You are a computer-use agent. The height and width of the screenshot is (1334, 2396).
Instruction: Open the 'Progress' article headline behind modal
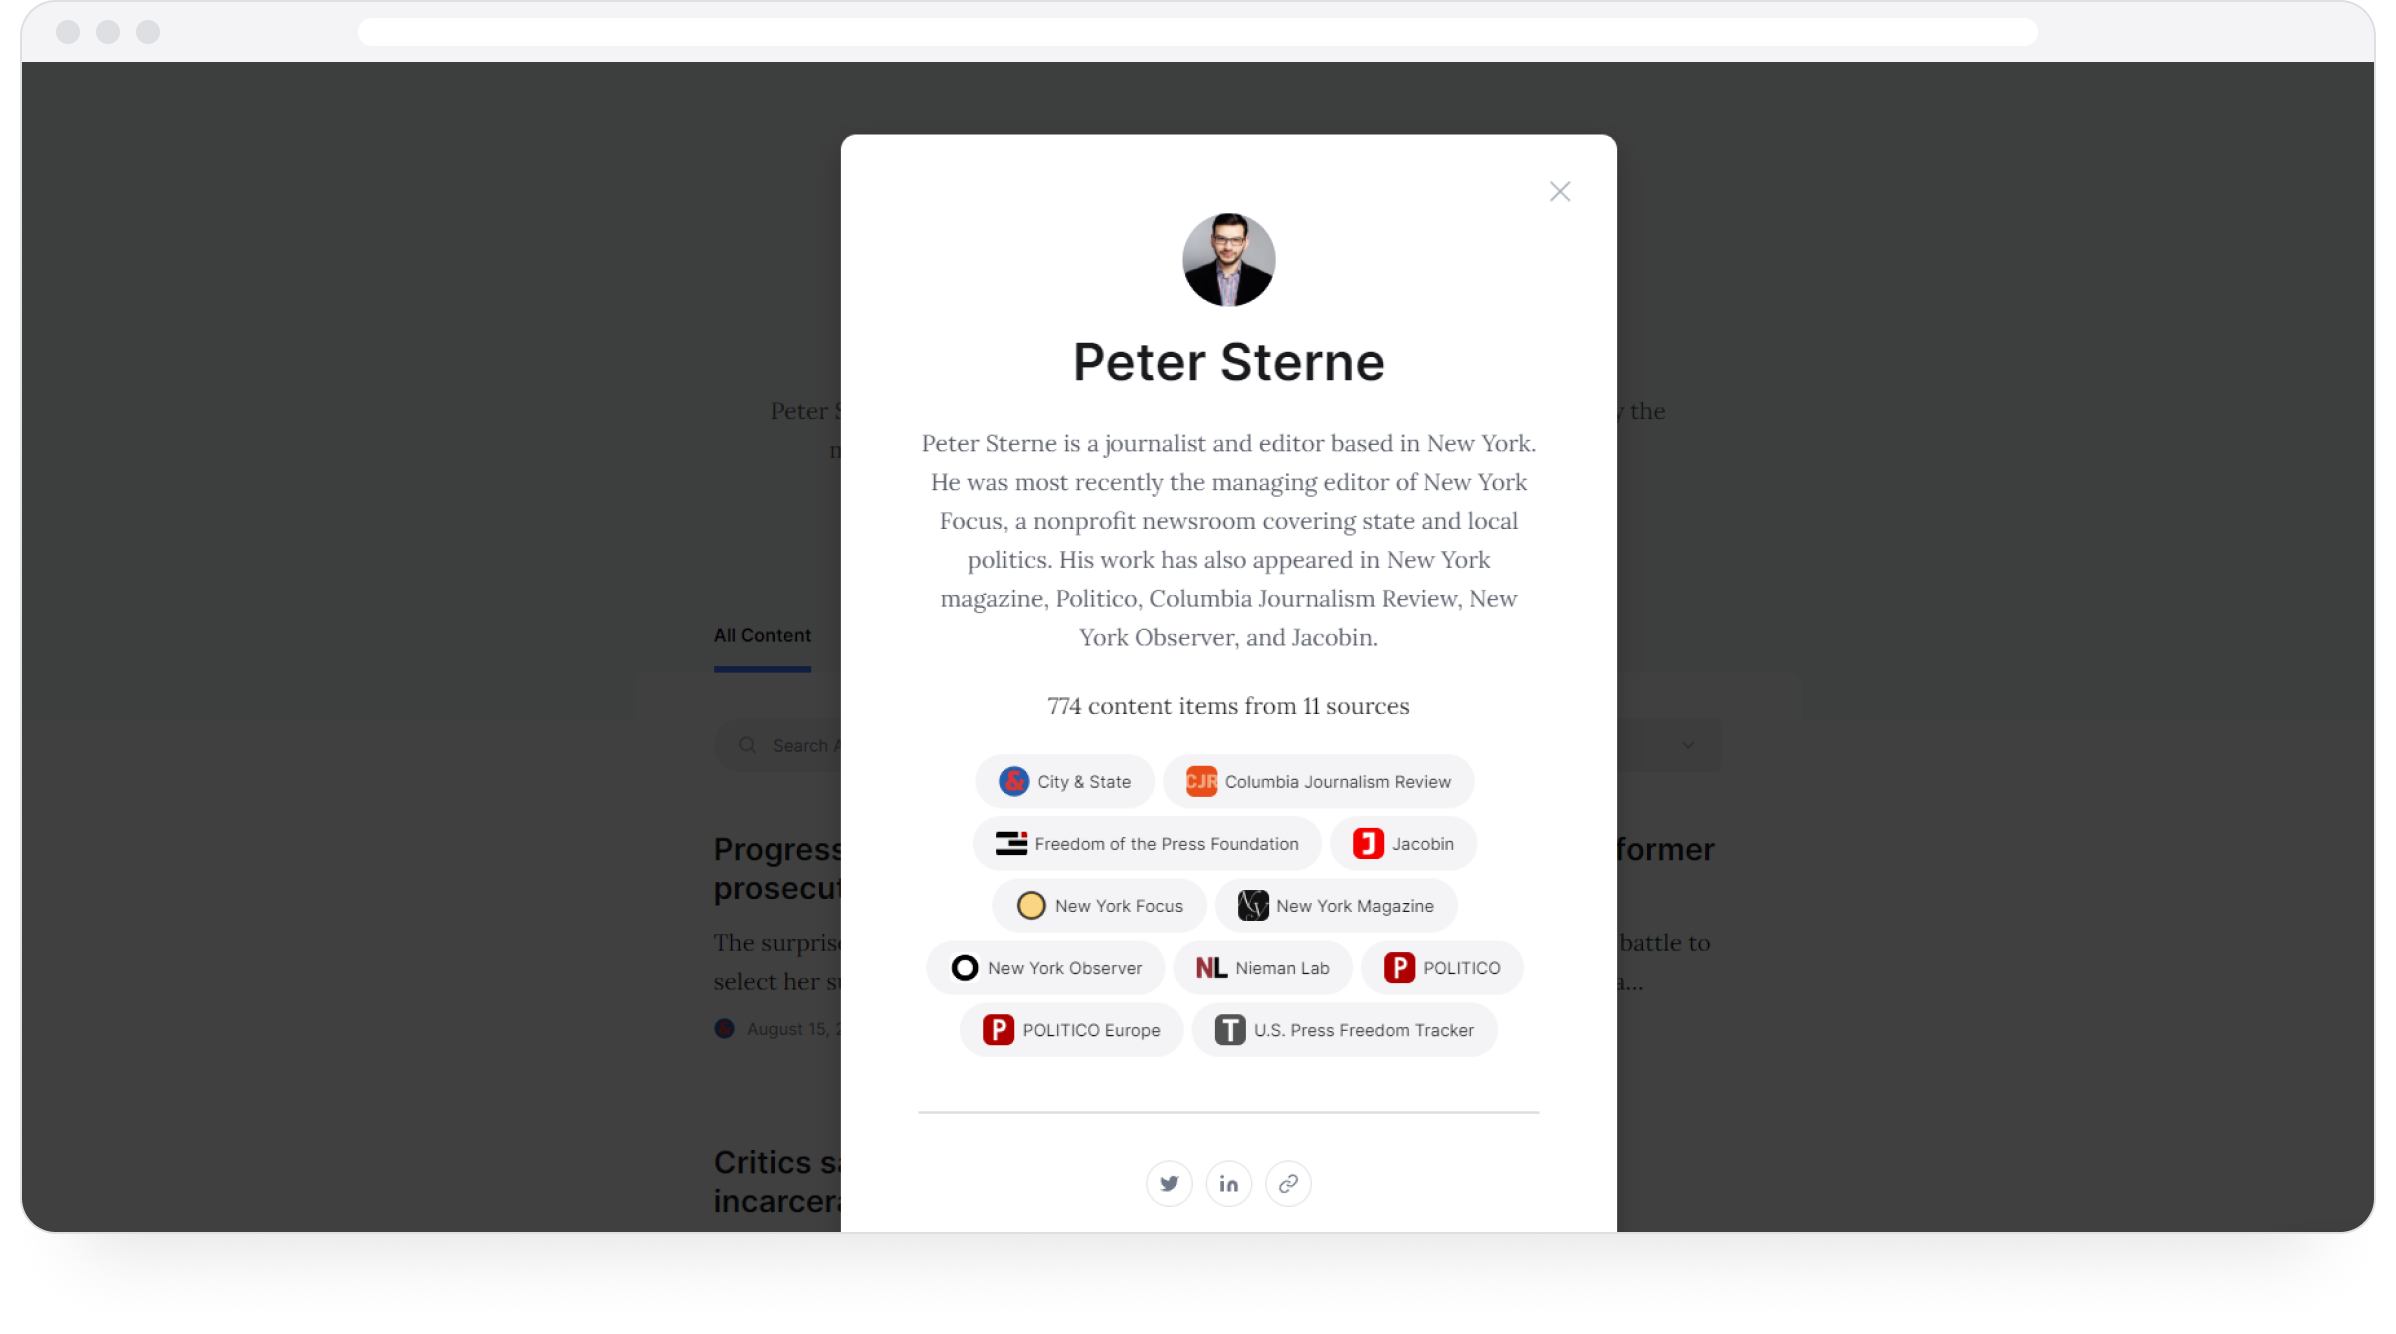pyautogui.click(x=778, y=868)
